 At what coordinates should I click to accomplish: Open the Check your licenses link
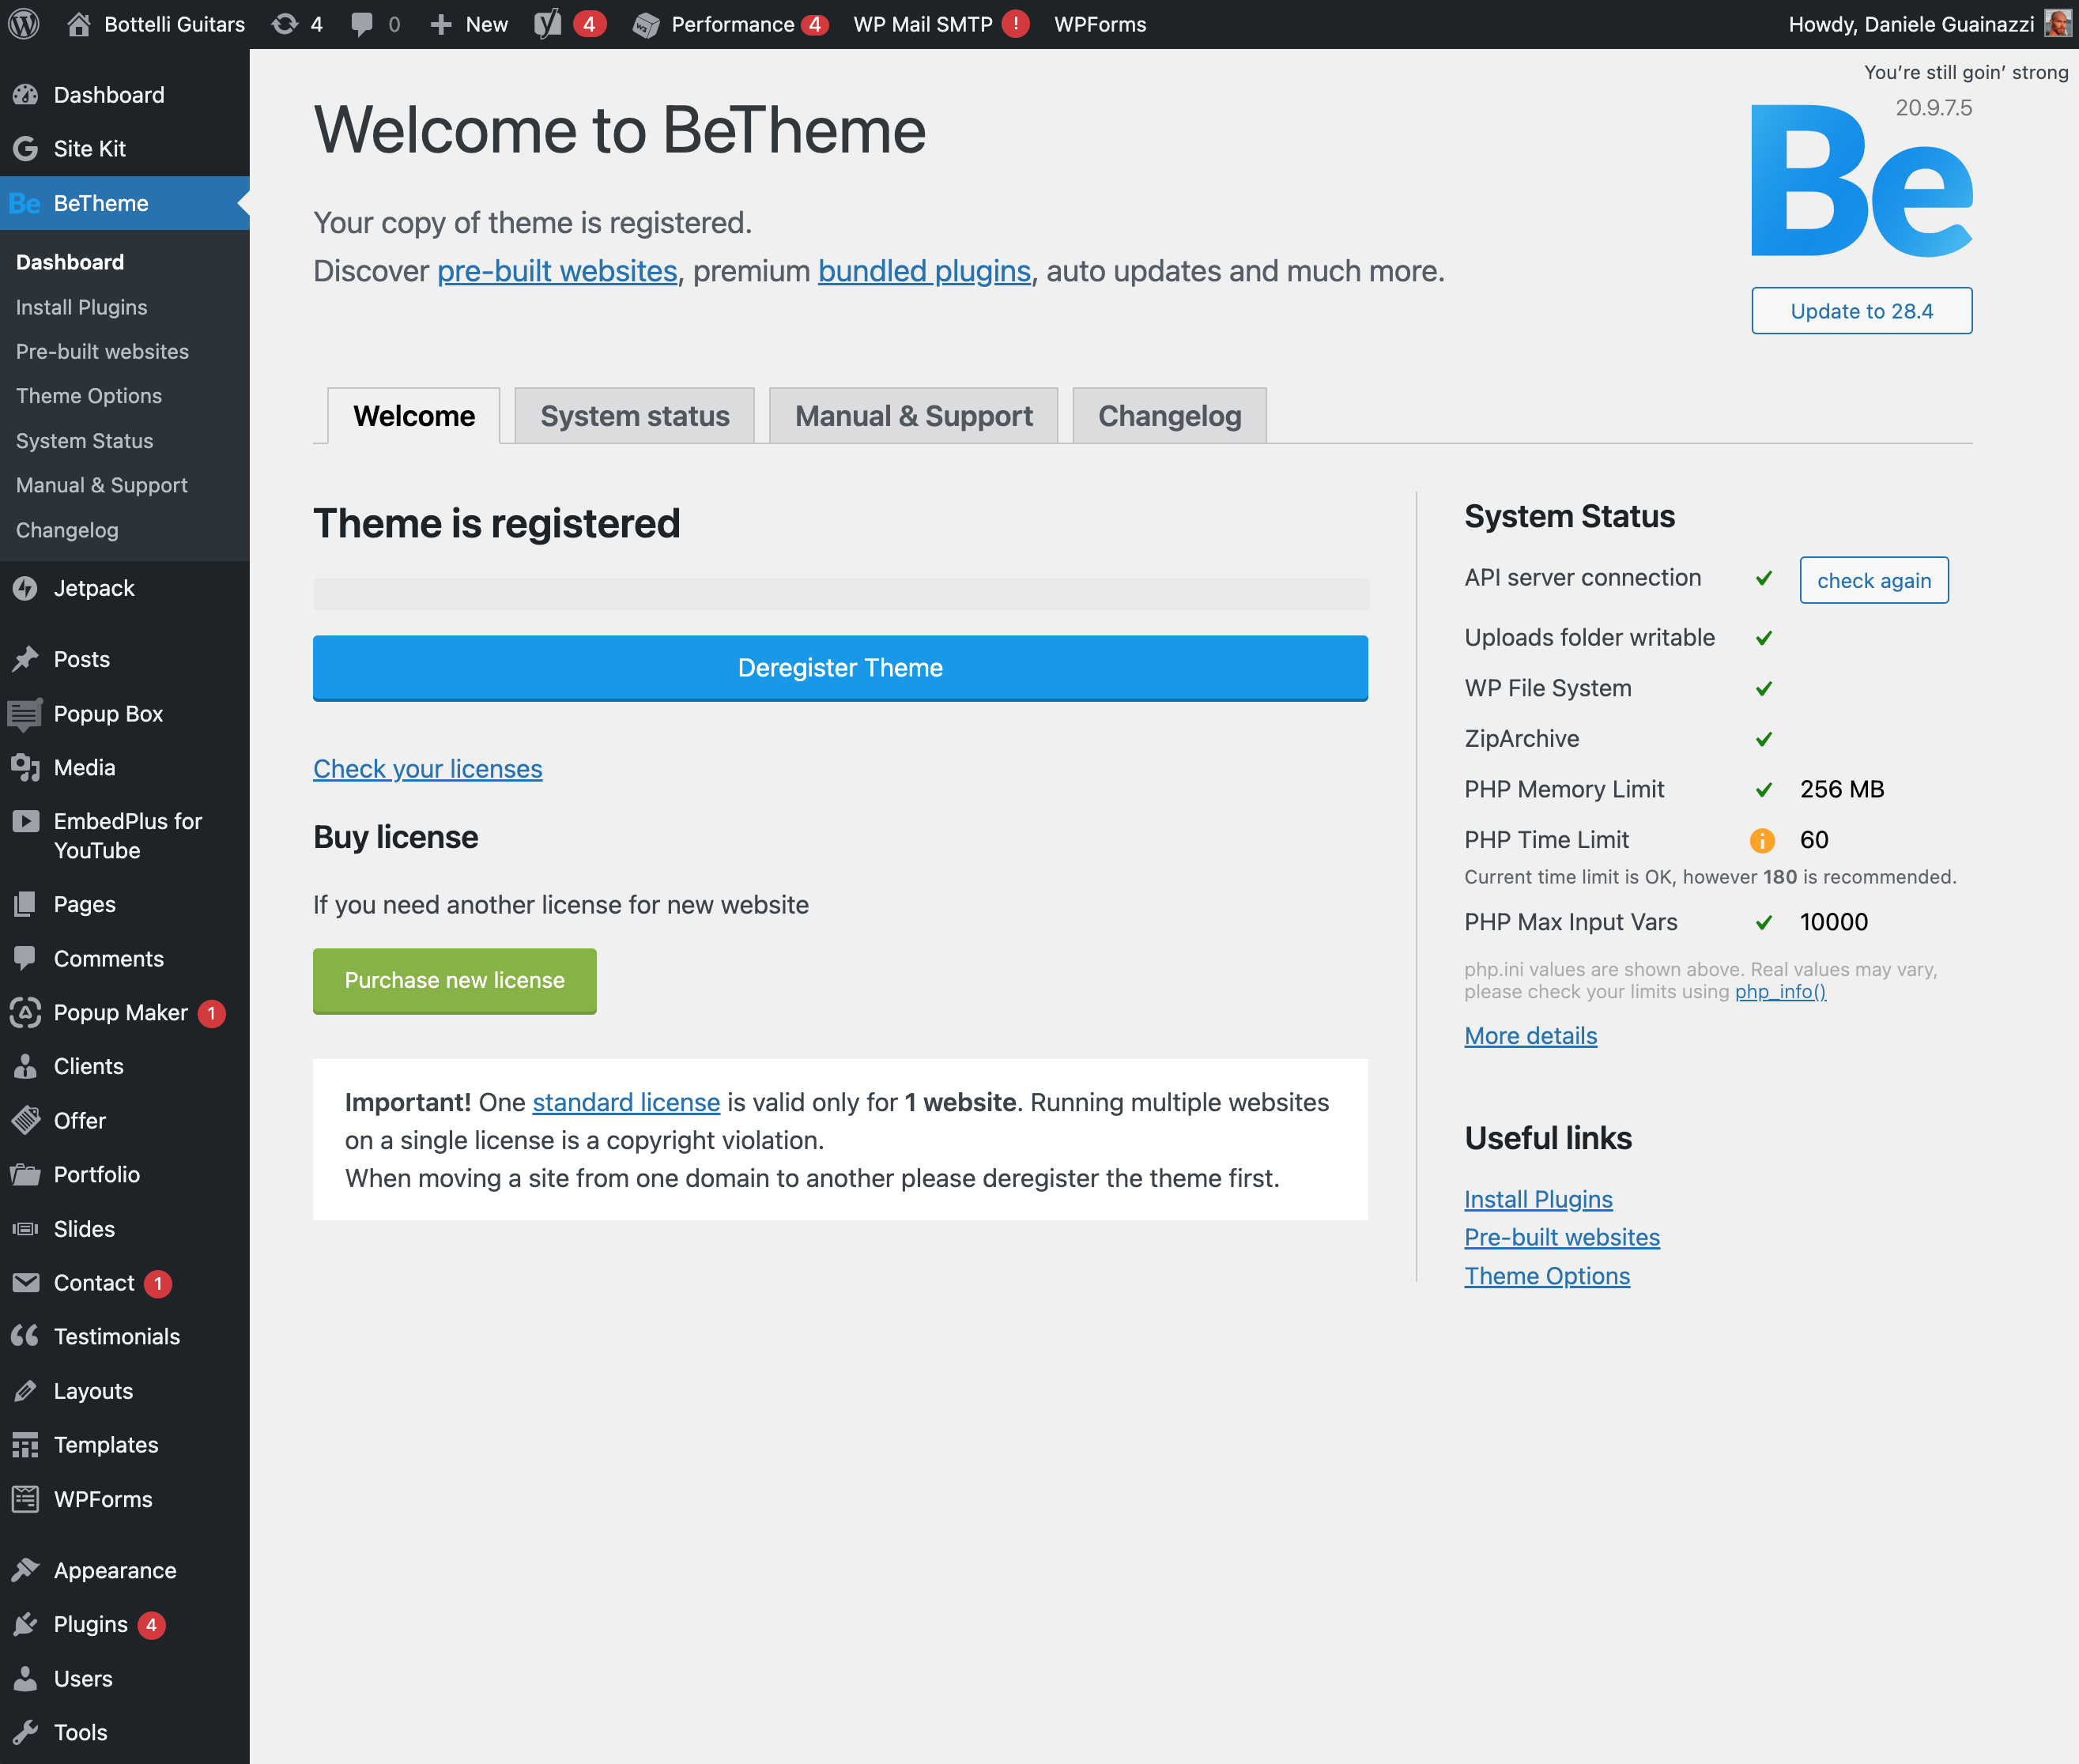427,769
